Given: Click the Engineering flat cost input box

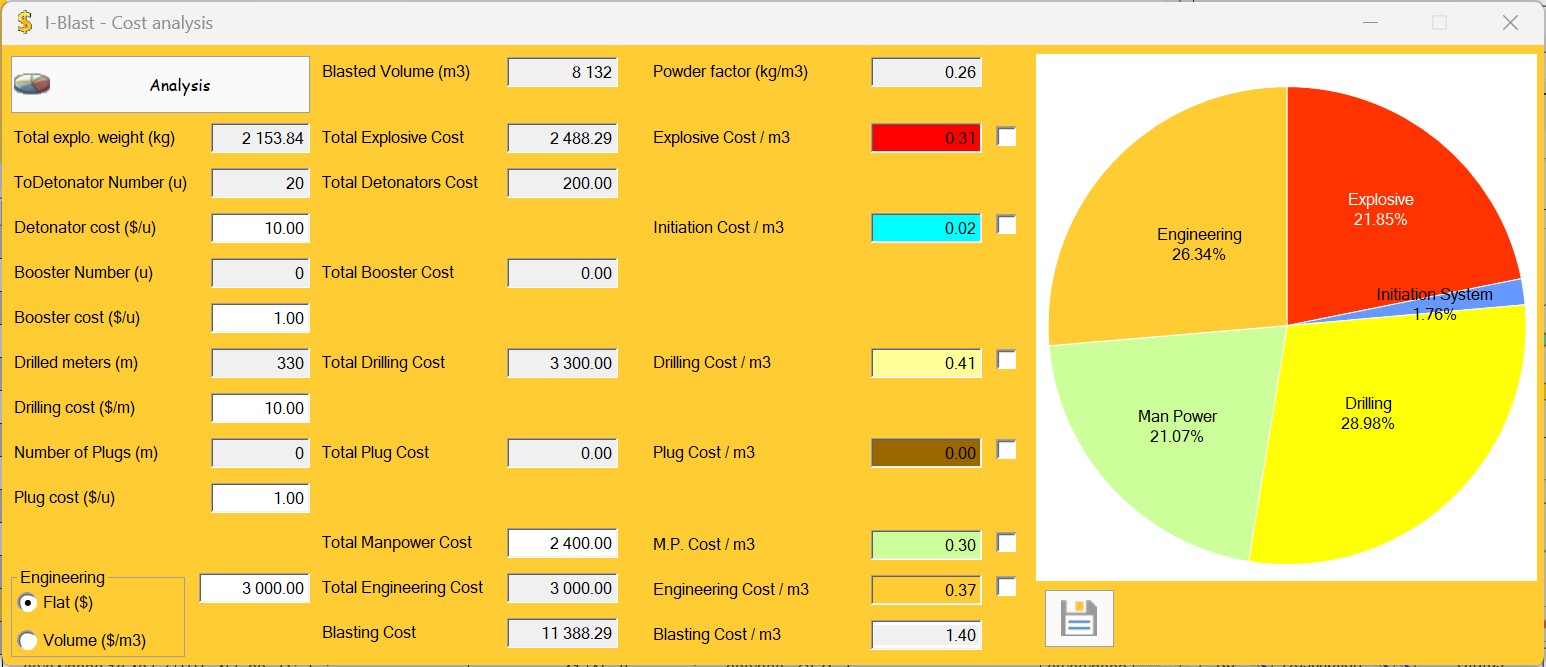Looking at the screenshot, I should point(255,588).
